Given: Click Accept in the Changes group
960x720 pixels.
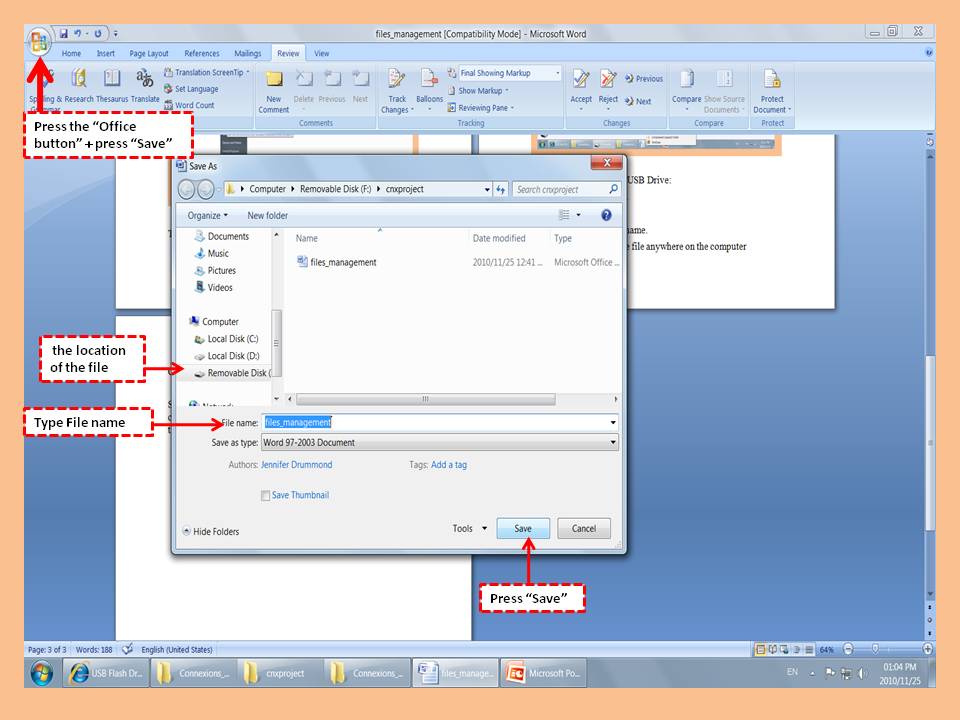Looking at the screenshot, I should (x=581, y=89).
